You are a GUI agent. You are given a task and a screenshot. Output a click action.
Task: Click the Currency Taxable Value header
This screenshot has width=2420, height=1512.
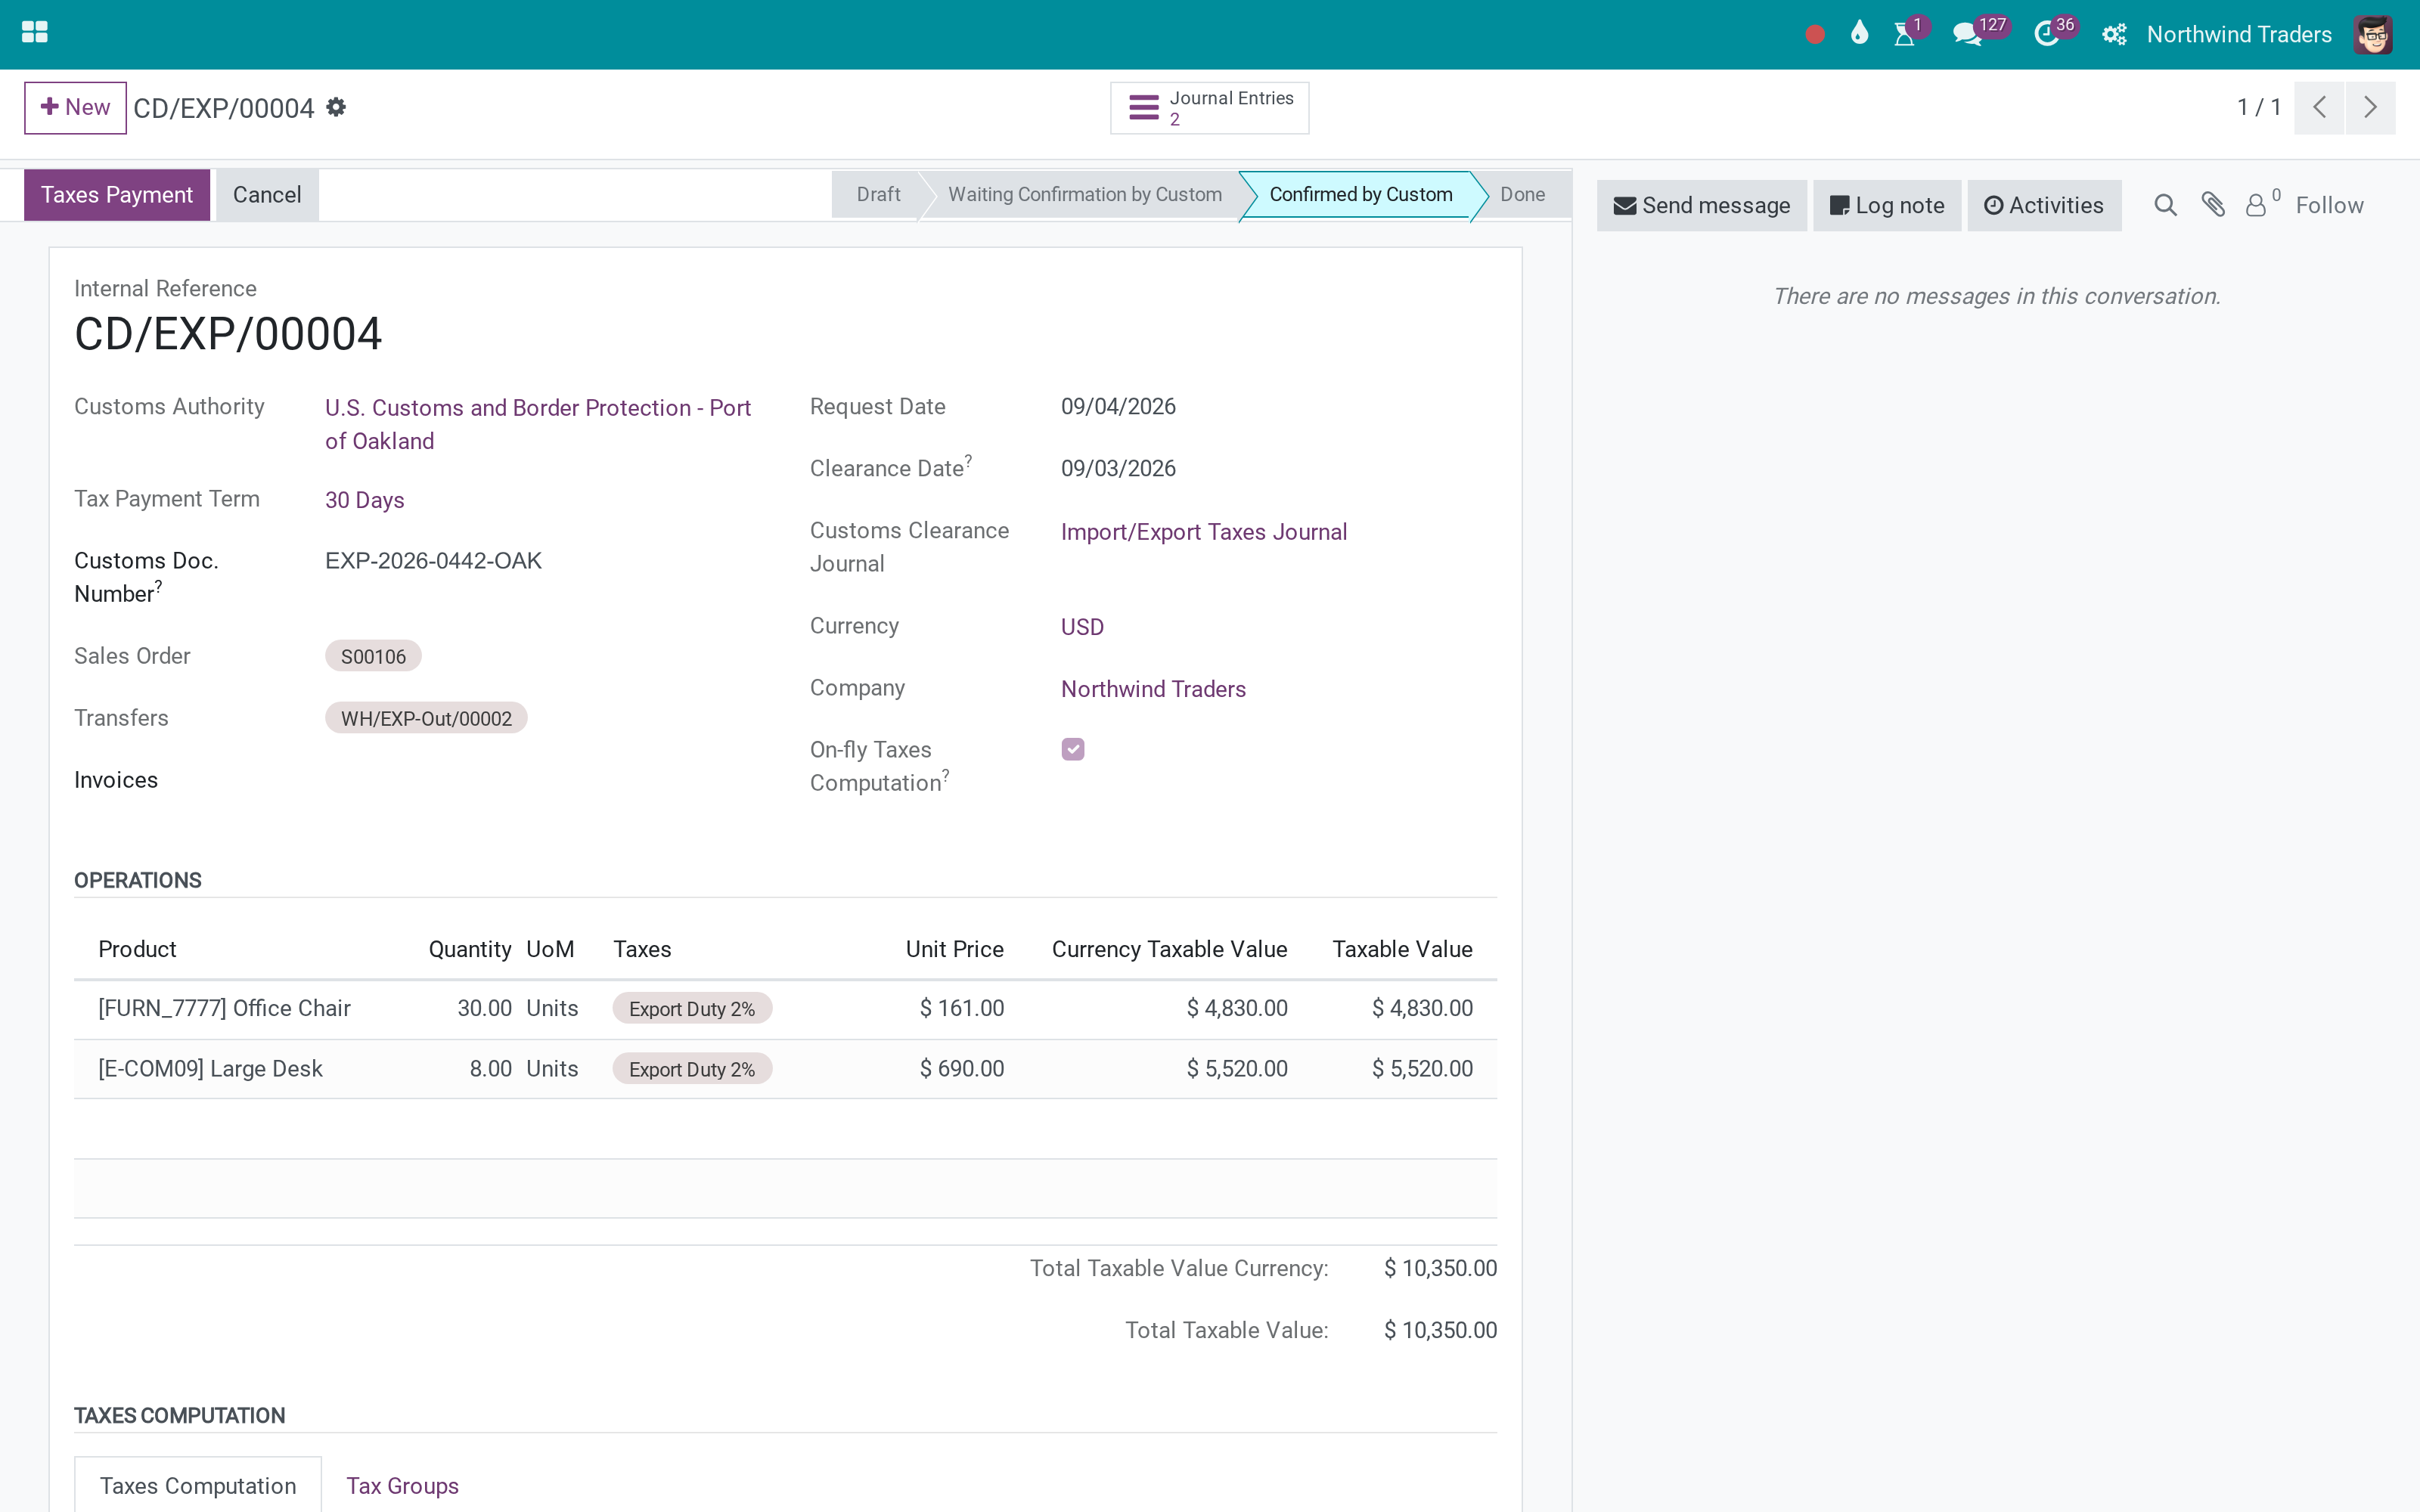point(1169,949)
